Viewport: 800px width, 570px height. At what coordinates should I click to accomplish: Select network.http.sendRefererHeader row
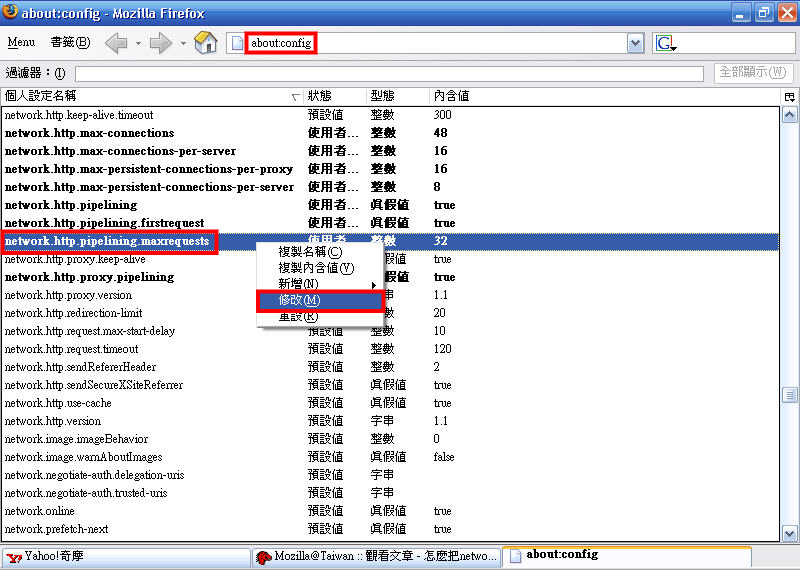click(x=390, y=367)
